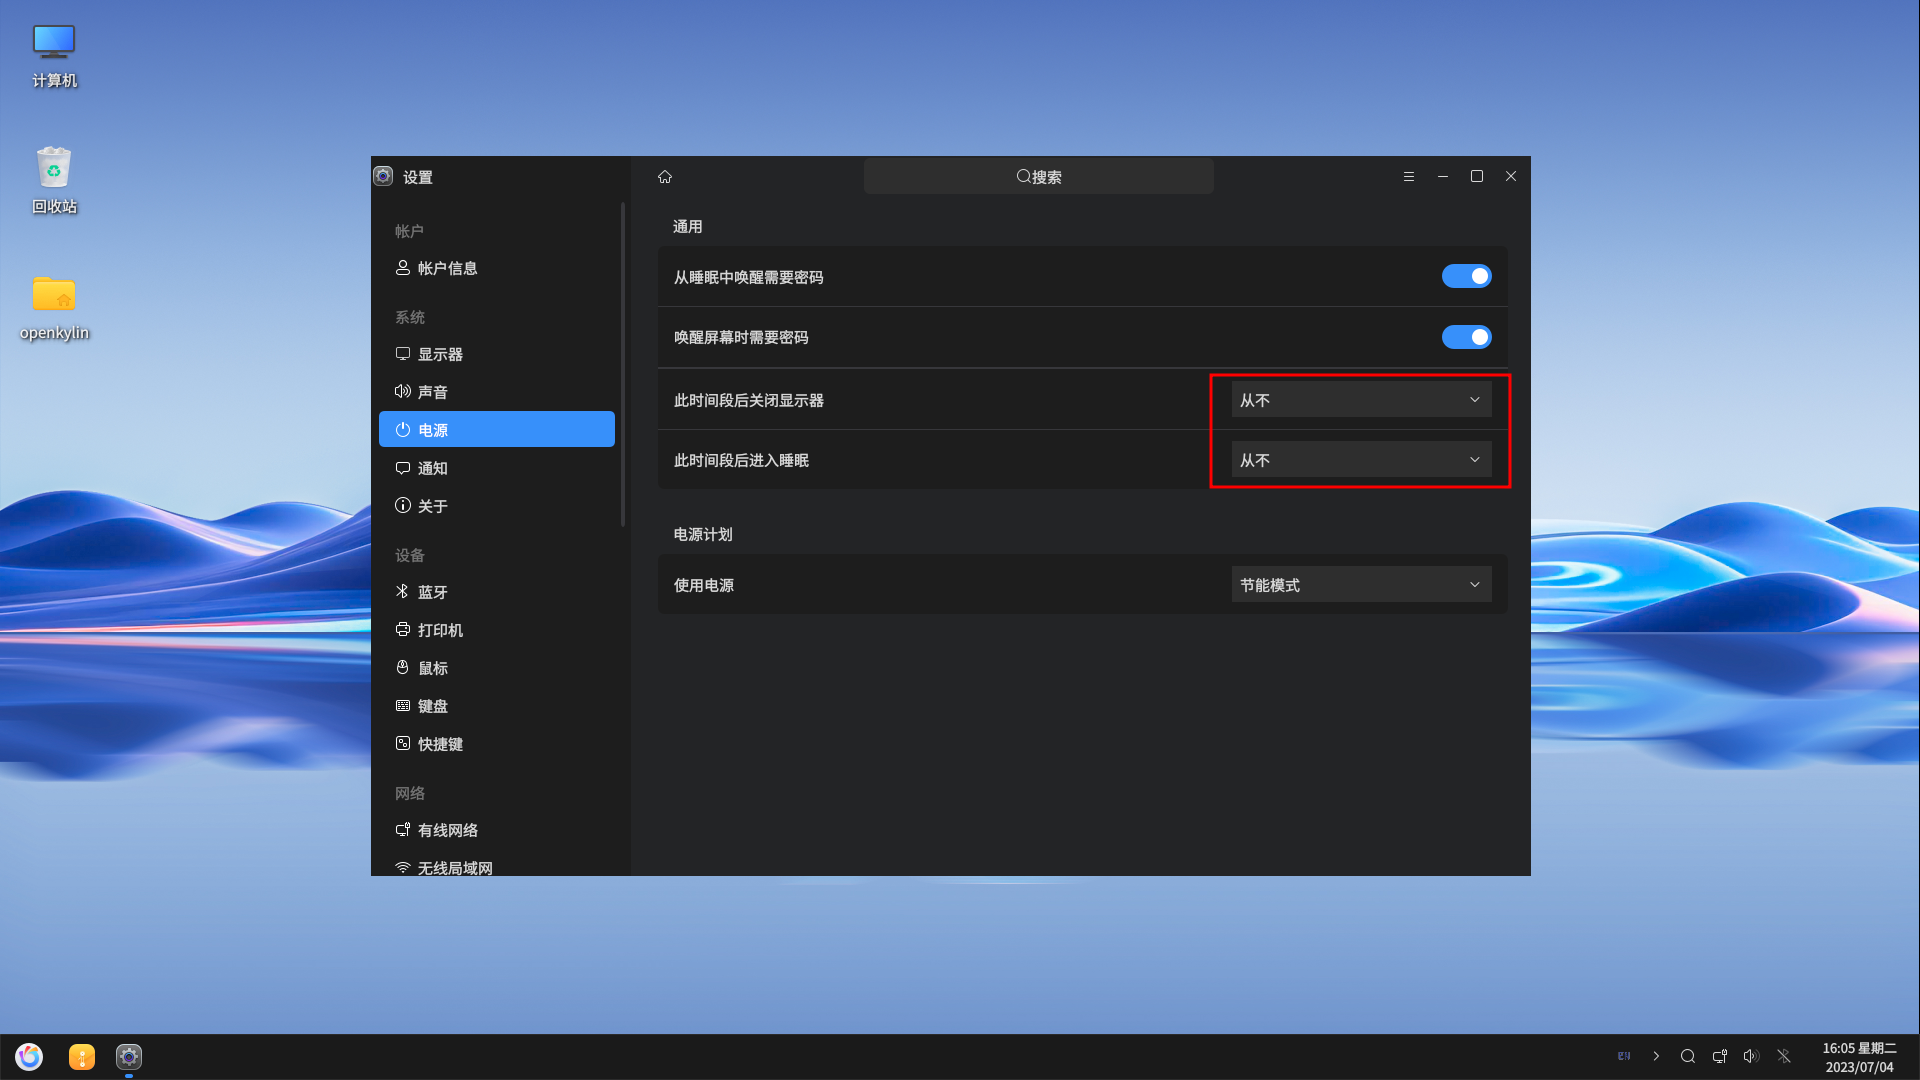Click the settings gear in taskbar
Screen dimensions: 1920x1080
pos(129,1056)
